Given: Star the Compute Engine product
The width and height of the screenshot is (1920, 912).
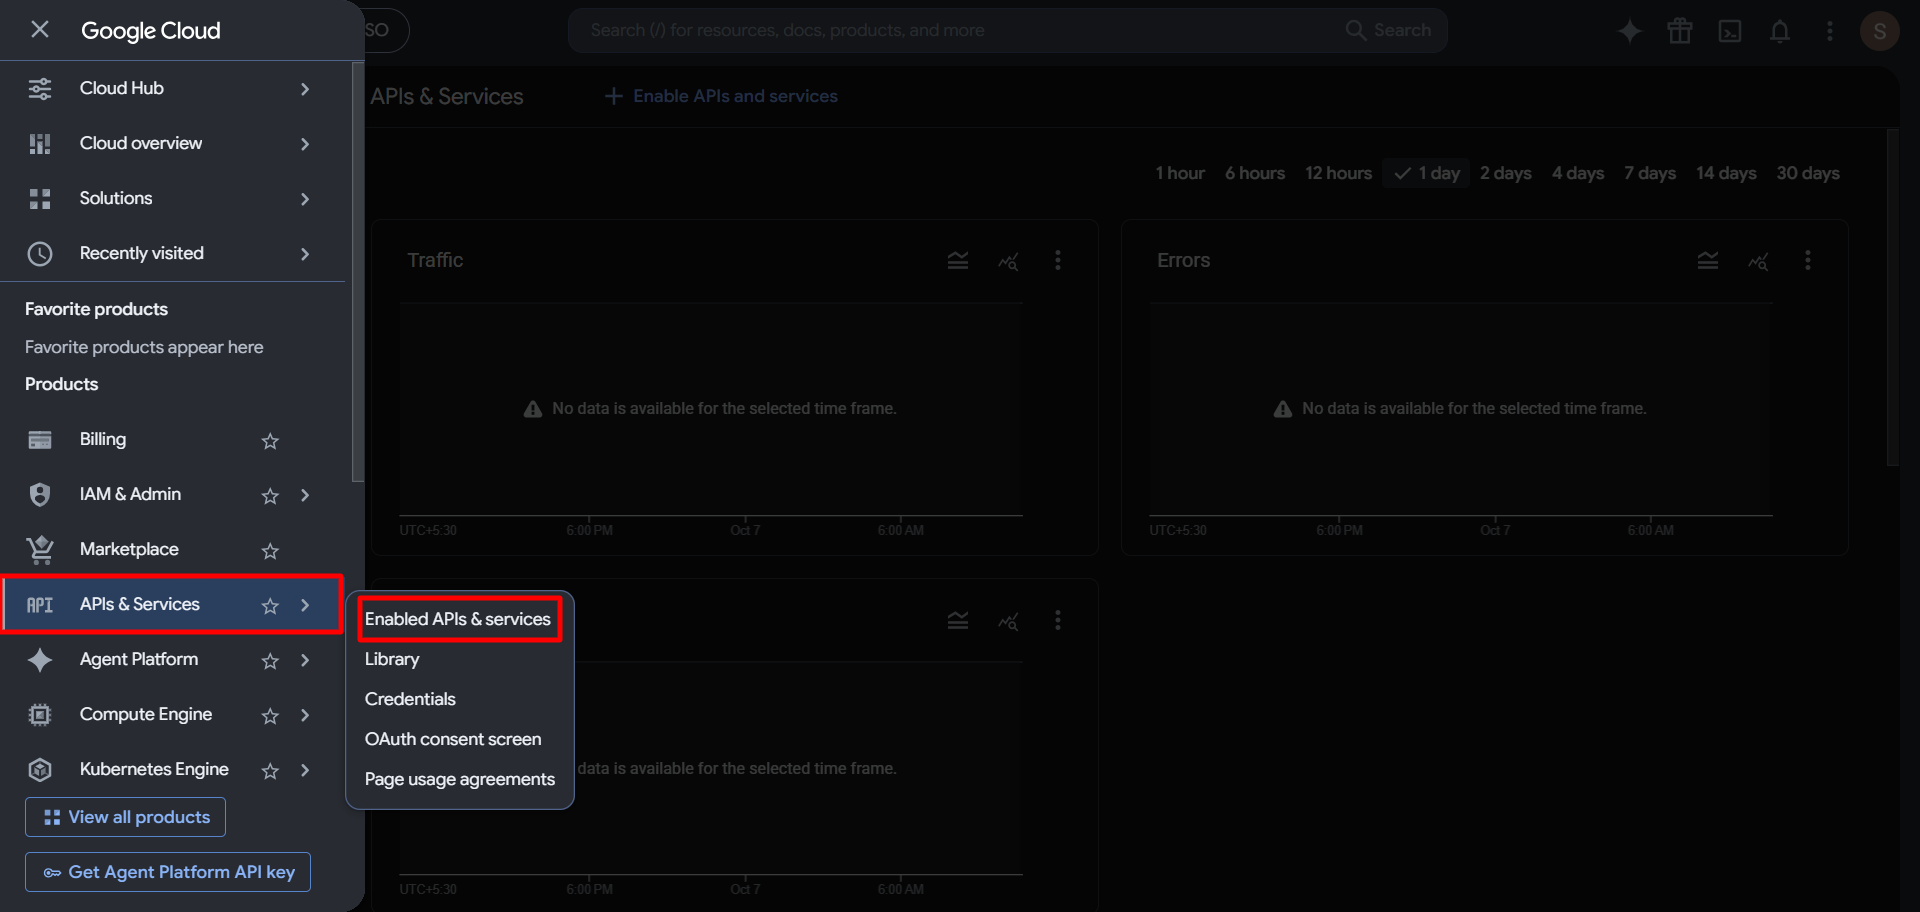Looking at the screenshot, I should (x=270, y=716).
